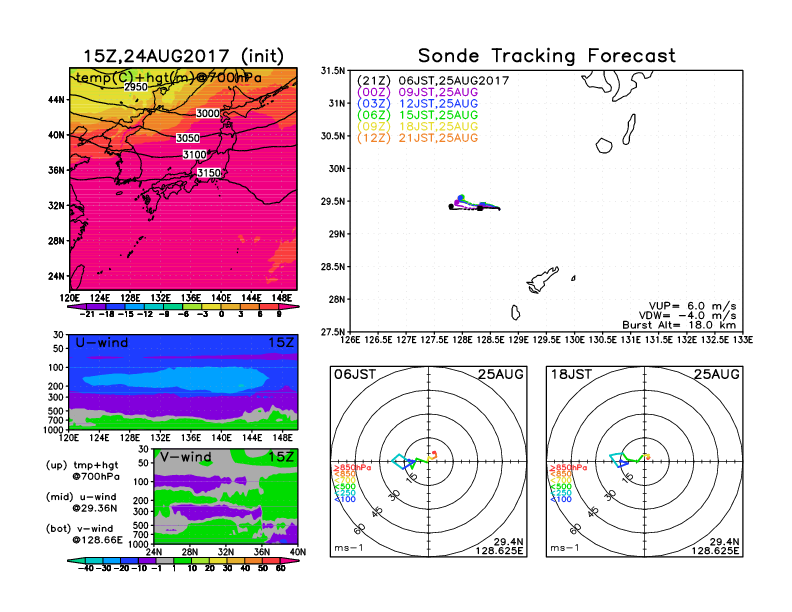The height and width of the screenshot is (612, 792).
Task: Click the "(up) tmp+hgt @700hPa" note
Action: click(x=83, y=471)
